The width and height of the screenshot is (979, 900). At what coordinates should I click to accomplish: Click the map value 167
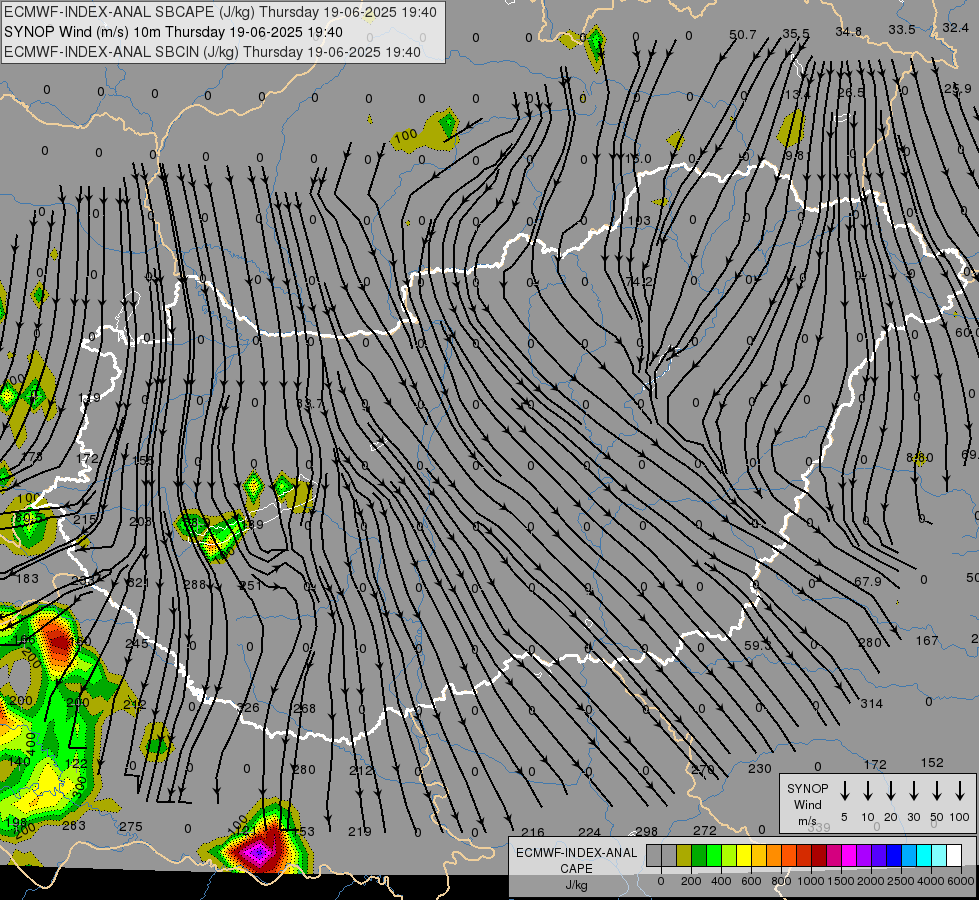pos(927,640)
